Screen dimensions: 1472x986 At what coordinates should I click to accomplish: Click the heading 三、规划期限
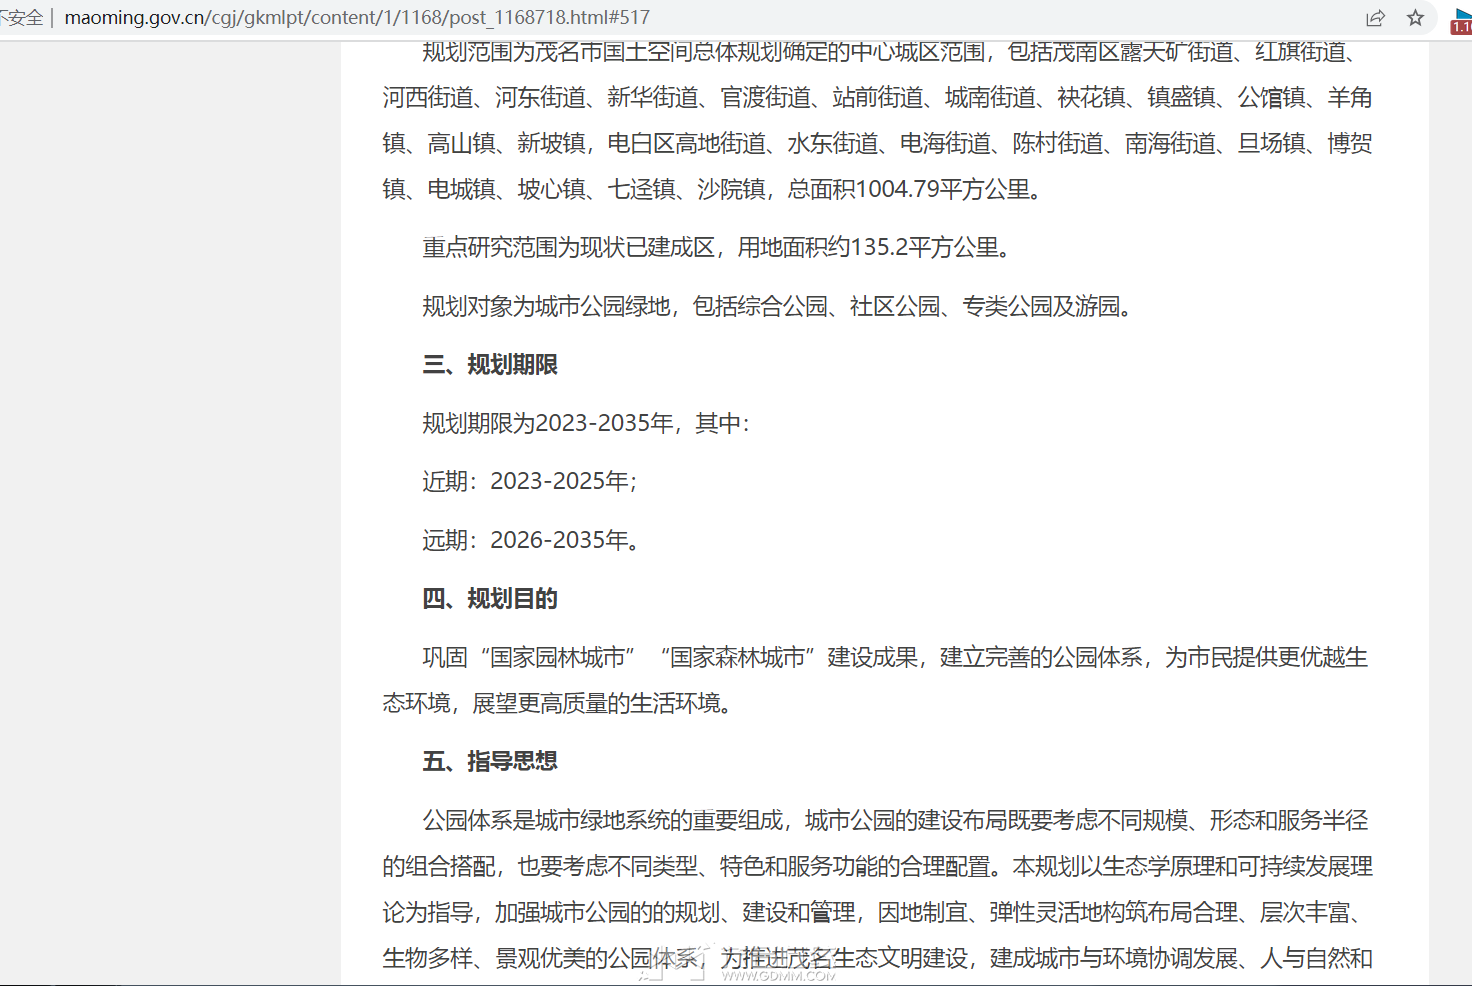(x=490, y=365)
